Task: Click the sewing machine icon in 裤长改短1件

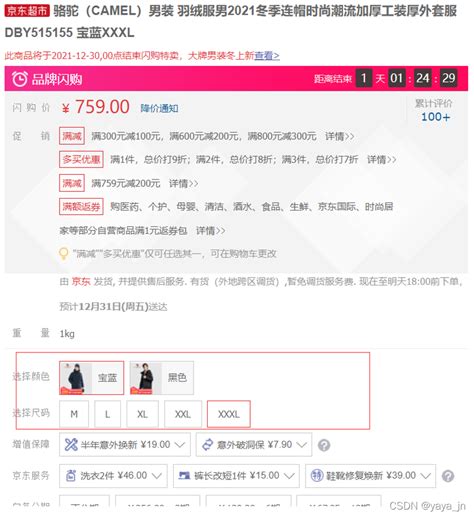Action: [x=184, y=475]
